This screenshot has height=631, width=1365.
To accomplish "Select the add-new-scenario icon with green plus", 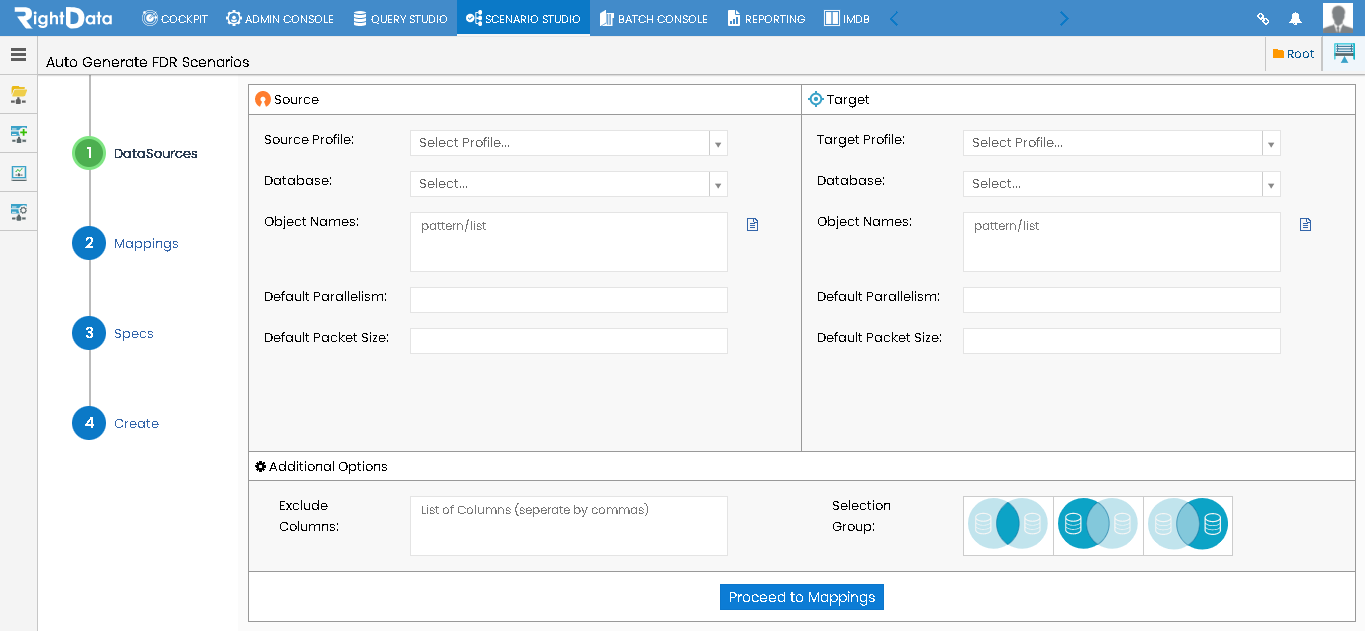I will point(18,133).
